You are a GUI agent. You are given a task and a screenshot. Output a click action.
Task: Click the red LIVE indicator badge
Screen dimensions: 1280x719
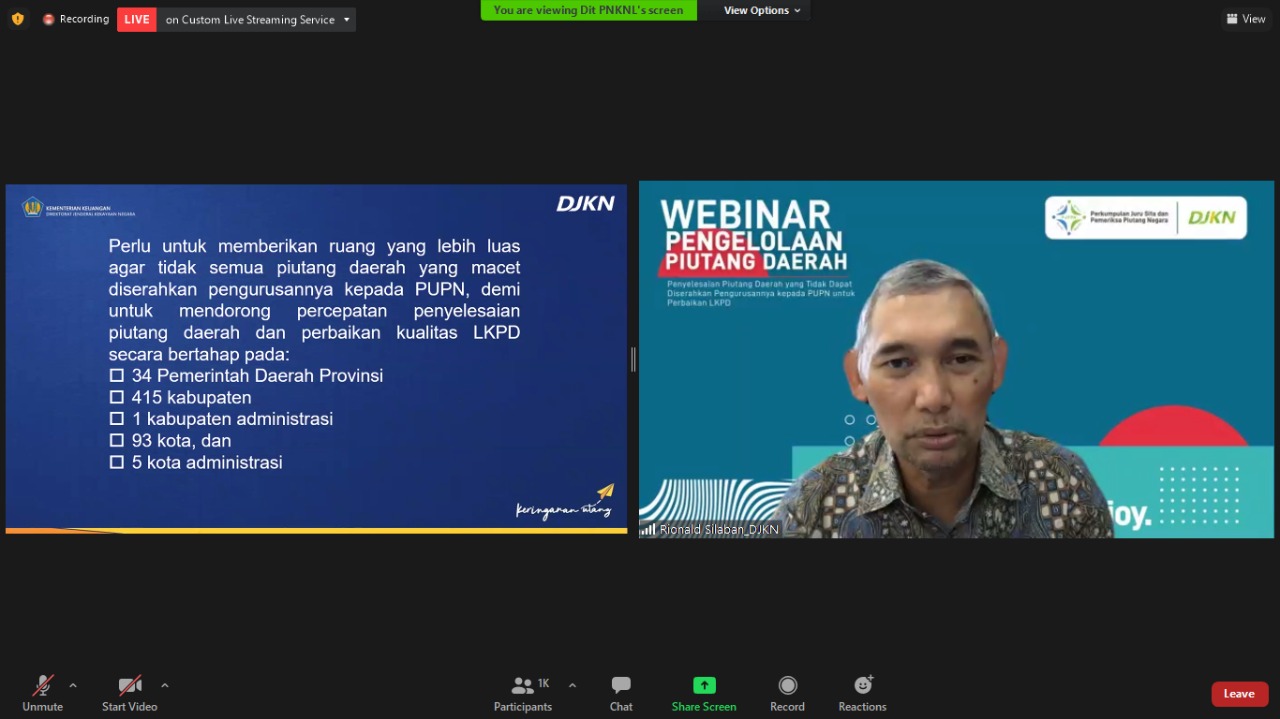point(137,19)
